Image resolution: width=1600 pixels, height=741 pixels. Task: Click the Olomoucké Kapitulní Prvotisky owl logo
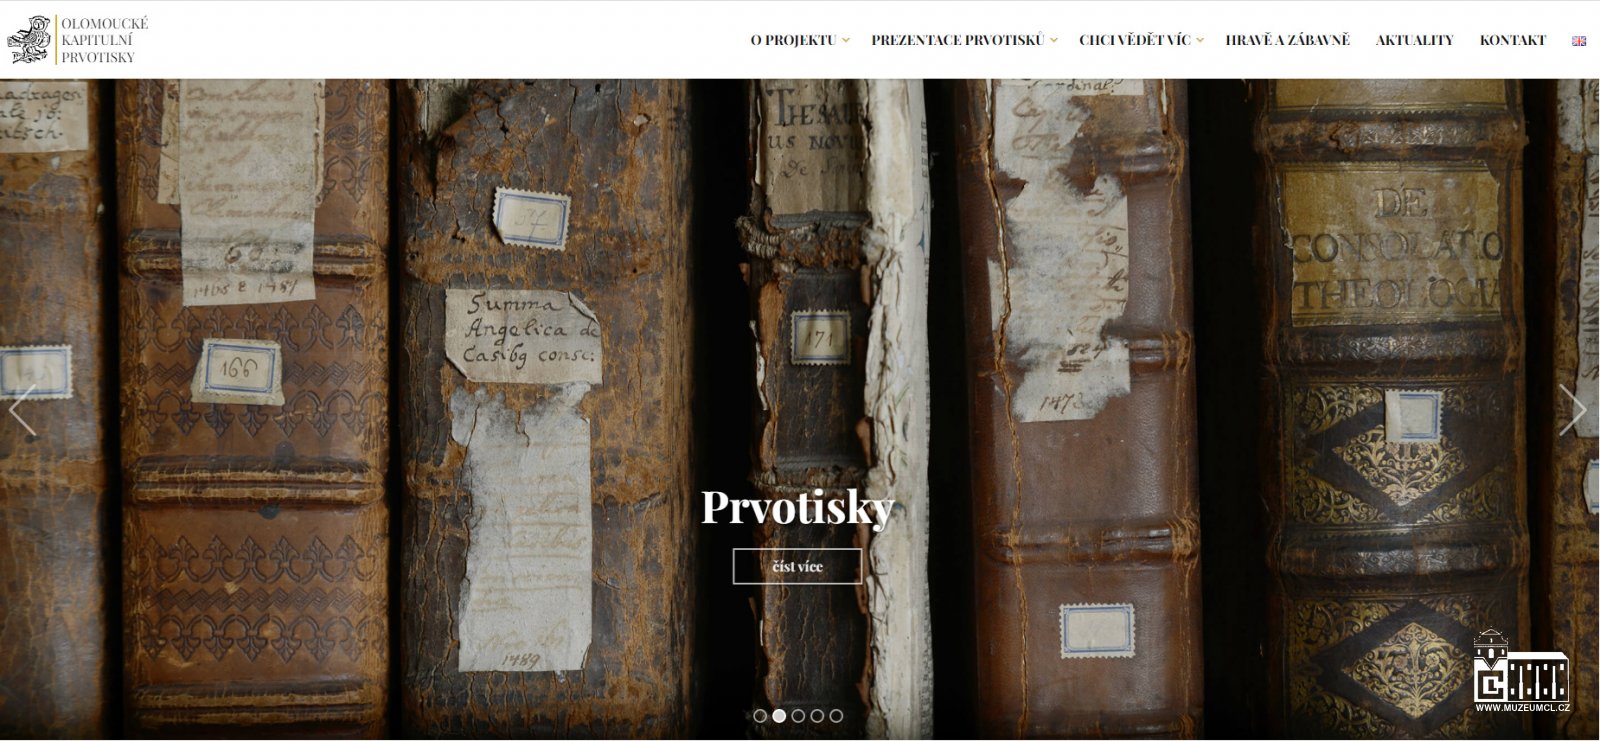coord(29,39)
